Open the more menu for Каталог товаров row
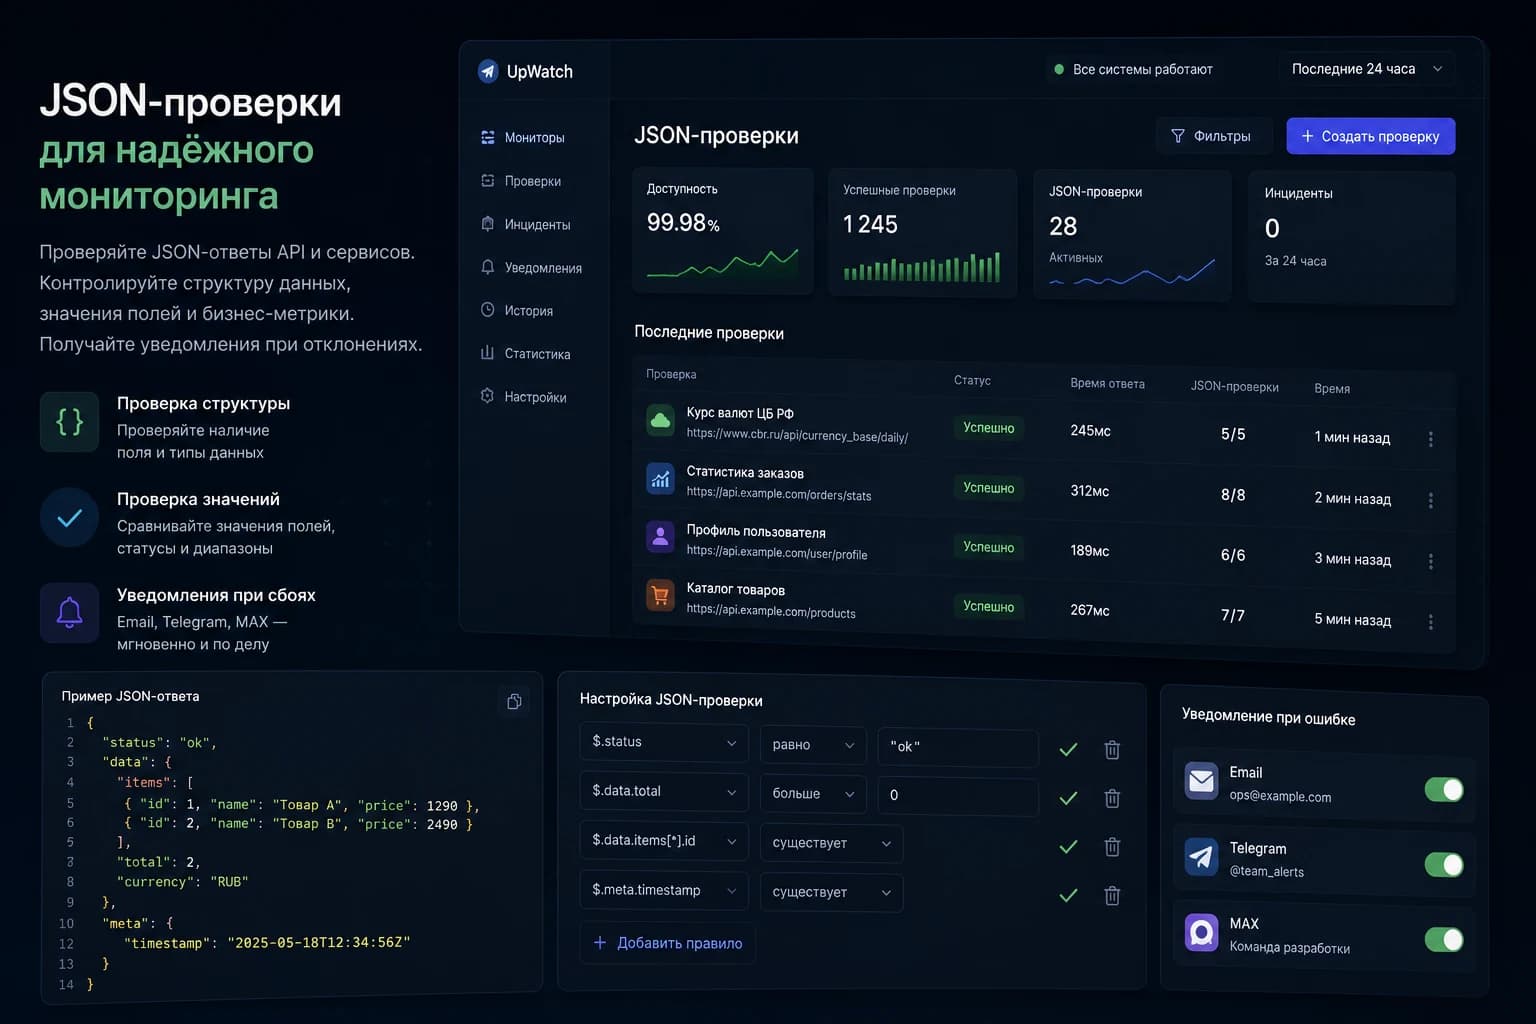This screenshot has width=1536, height=1024. pyautogui.click(x=1431, y=622)
